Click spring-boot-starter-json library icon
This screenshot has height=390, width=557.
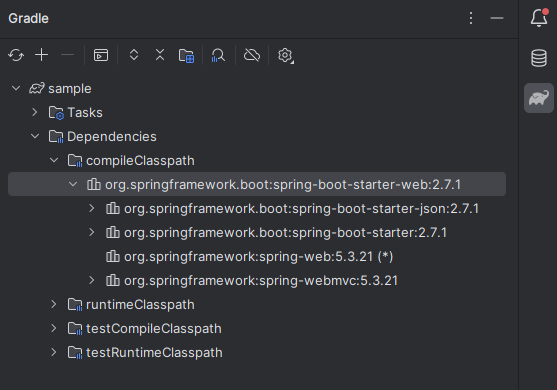(x=113, y=208)
